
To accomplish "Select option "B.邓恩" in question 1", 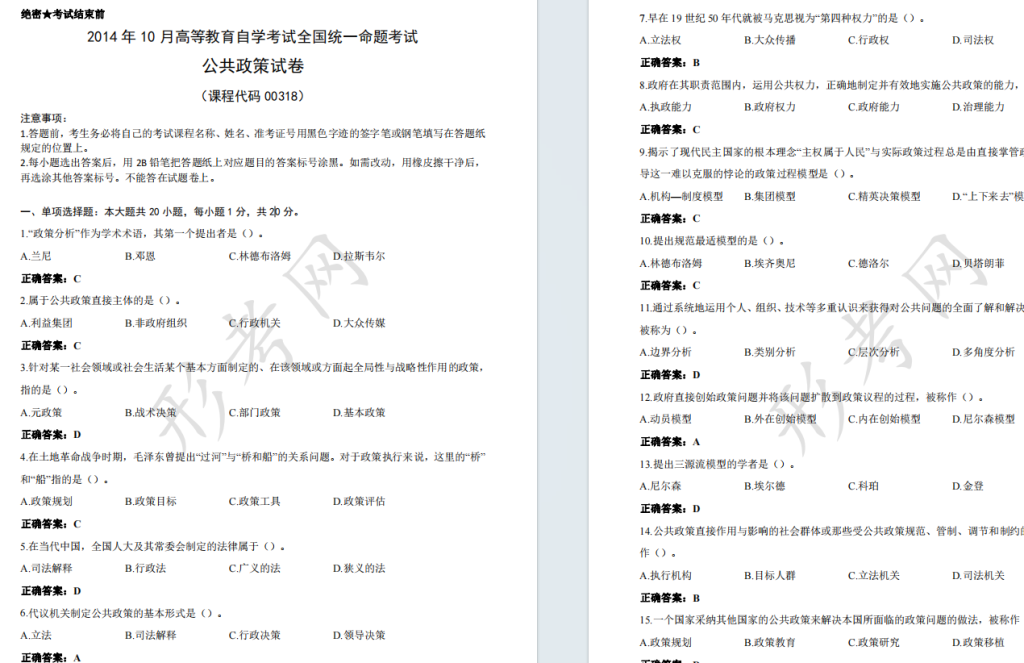I will tap(140, 256).
